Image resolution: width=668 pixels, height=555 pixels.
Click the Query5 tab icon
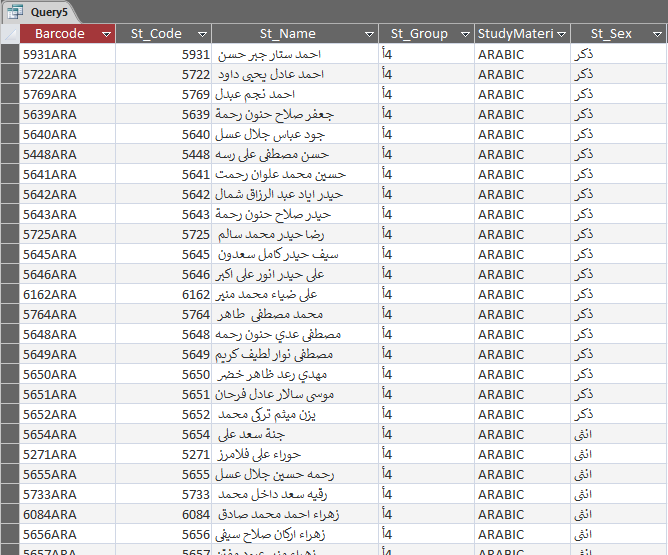[15, 12]
